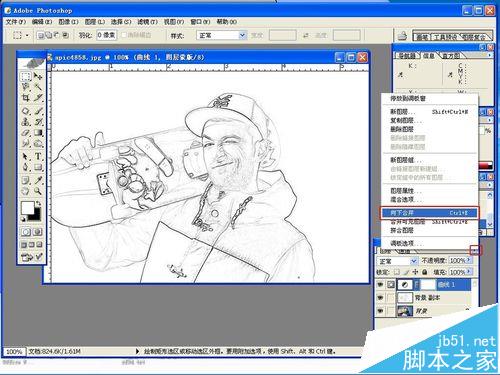
Task: Open the 图像(I) menu
Action: pyautogui.click(x=68, y=22)
